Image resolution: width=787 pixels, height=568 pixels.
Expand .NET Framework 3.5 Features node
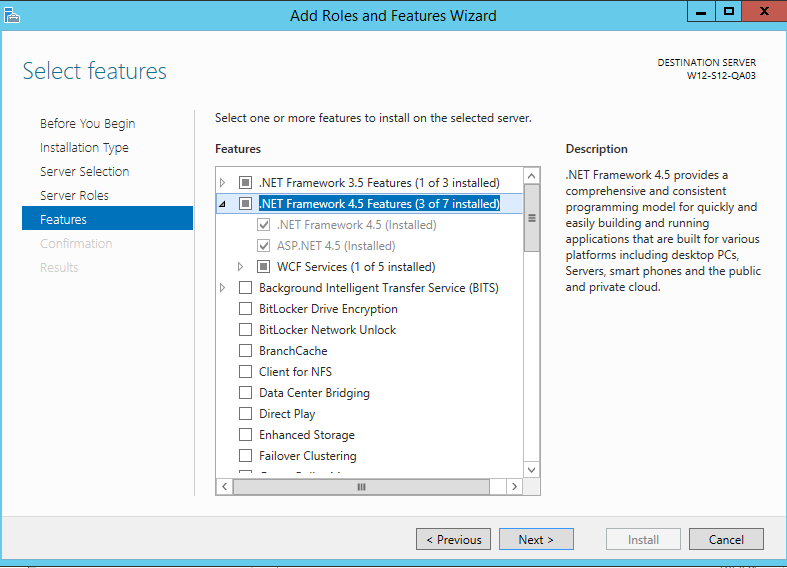(x=222, y=183)
